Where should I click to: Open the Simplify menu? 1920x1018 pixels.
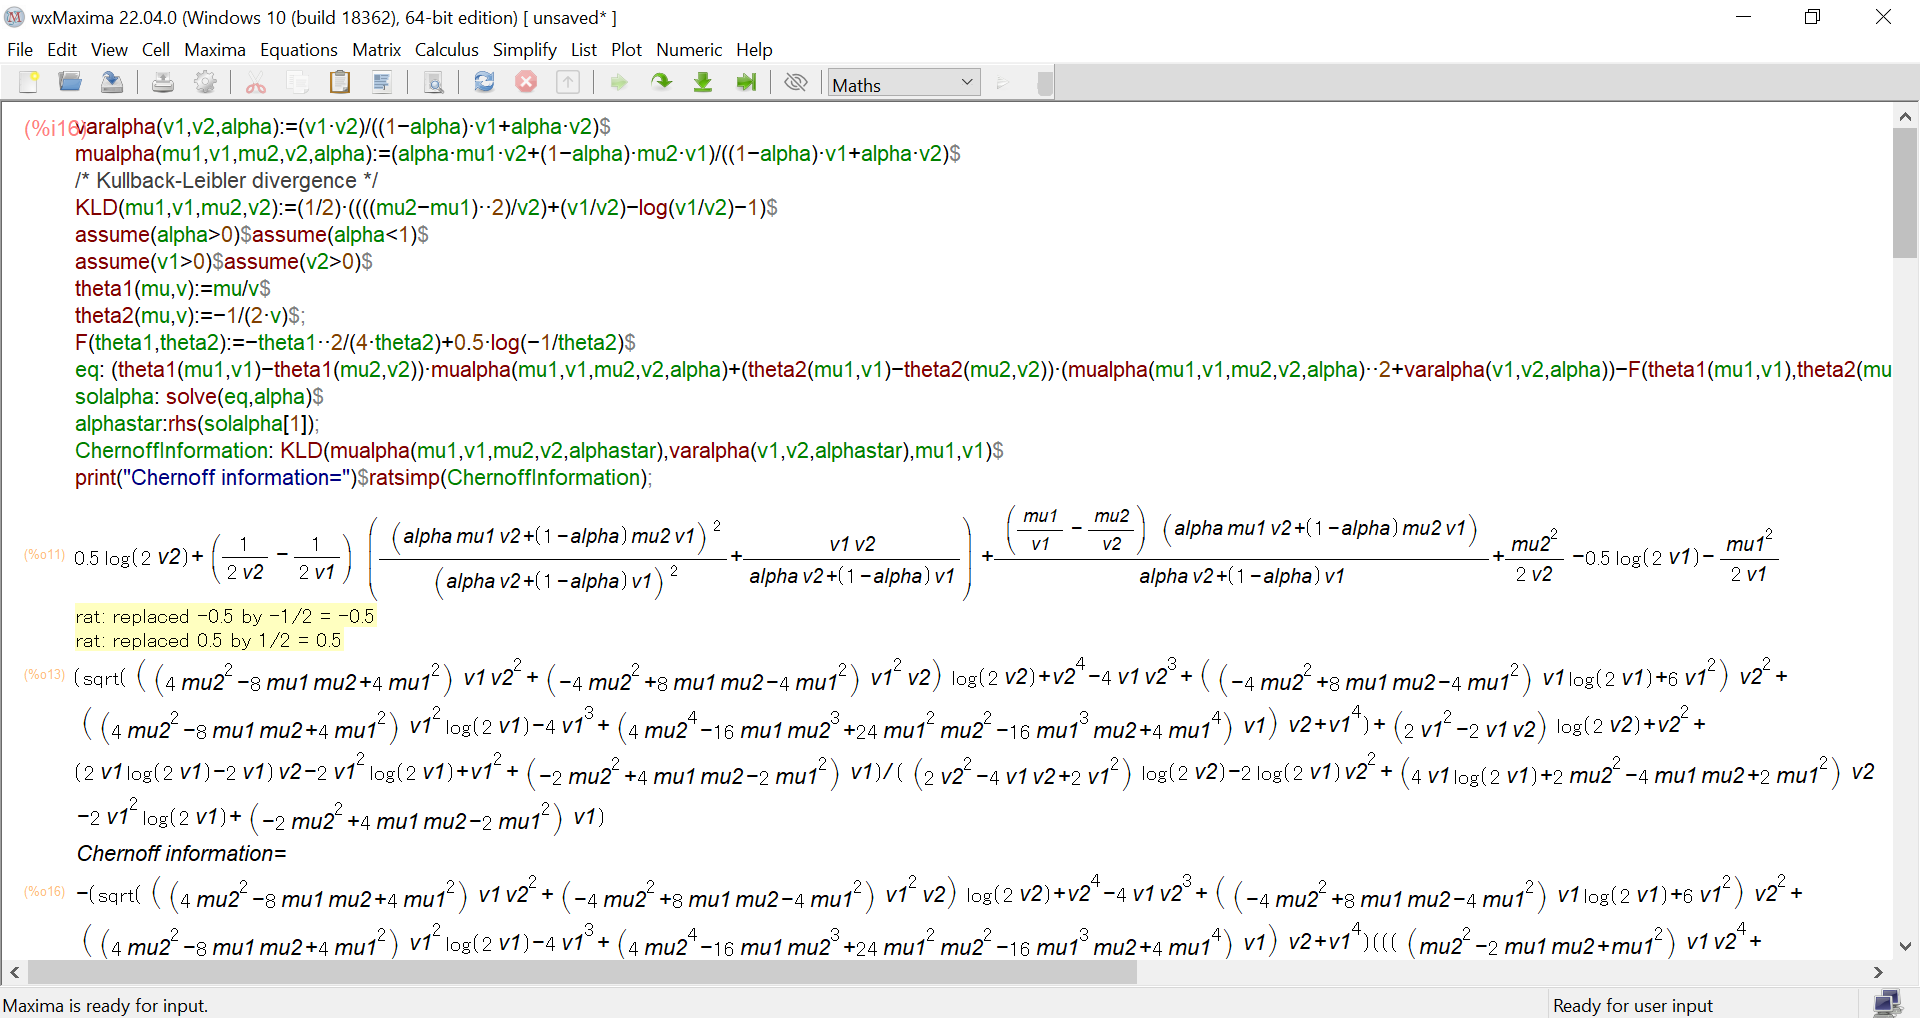point(524,50)
